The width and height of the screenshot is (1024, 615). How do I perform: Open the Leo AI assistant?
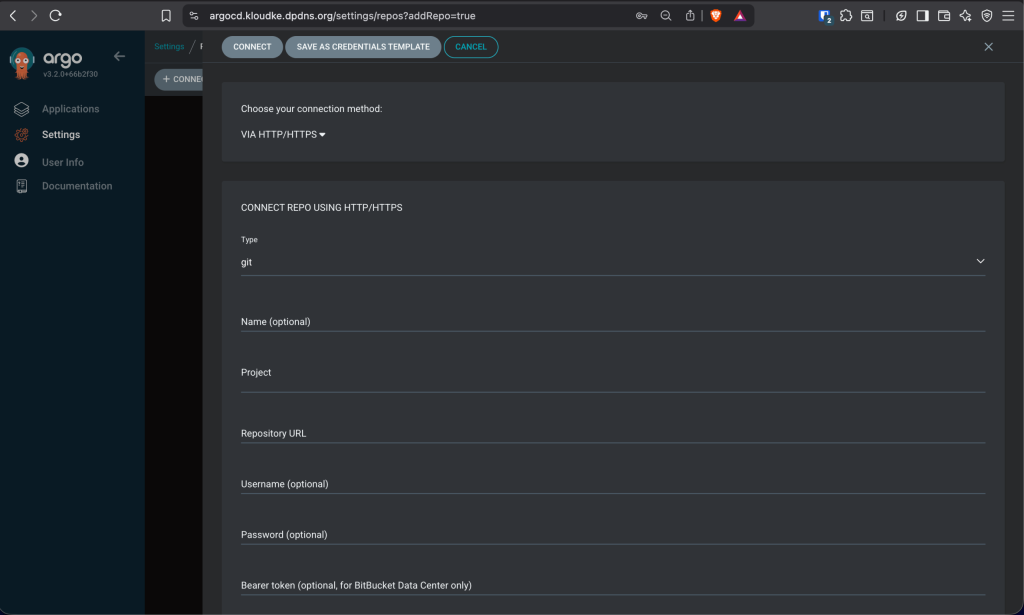click(964, 15)
